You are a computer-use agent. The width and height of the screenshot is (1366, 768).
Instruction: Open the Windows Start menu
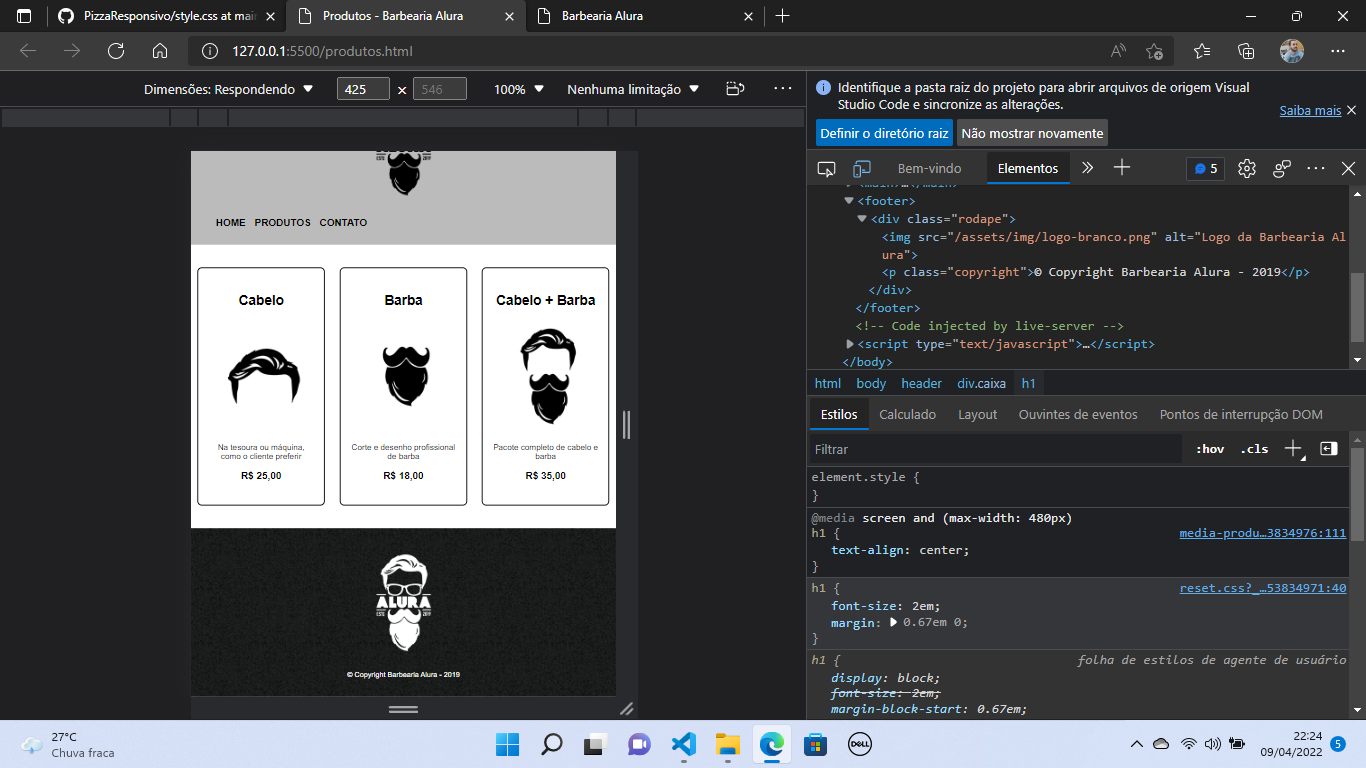click(507, 744)
